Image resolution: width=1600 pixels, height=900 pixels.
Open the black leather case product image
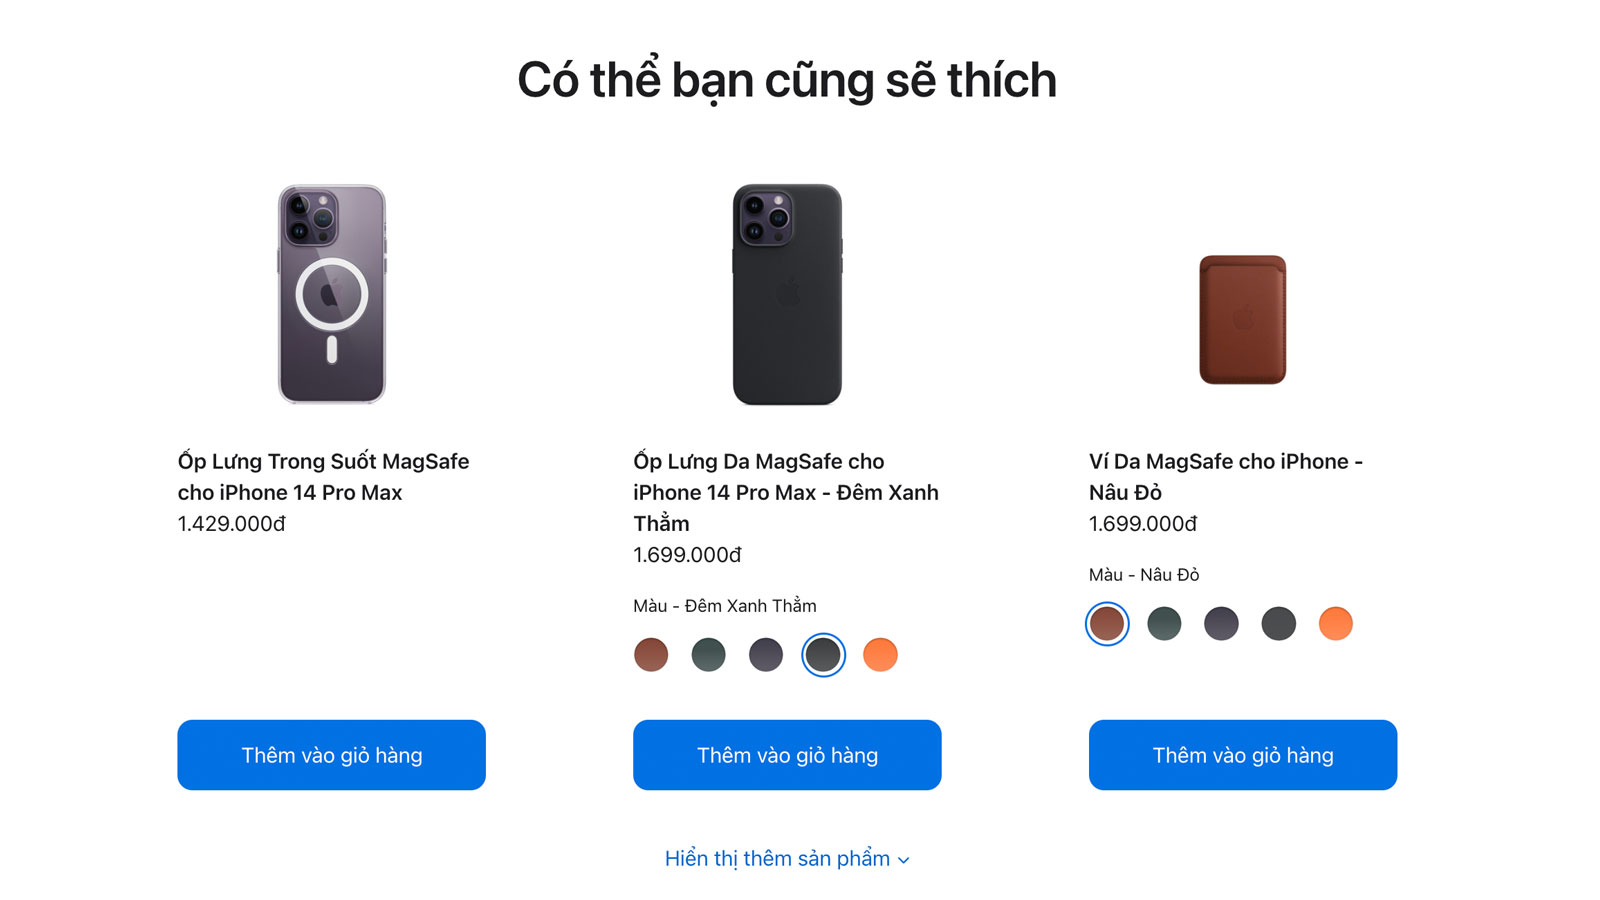tap(787, 294)
